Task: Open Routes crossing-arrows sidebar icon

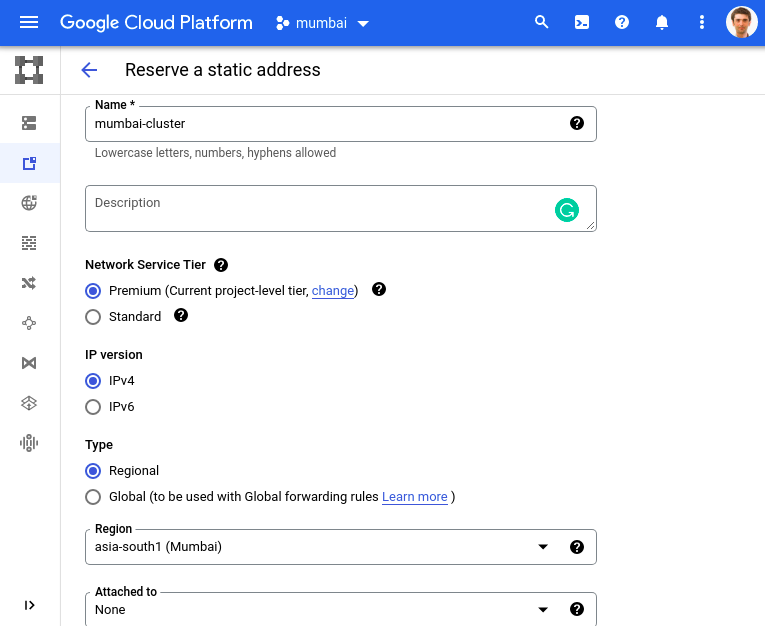Action: pos(29,283)
